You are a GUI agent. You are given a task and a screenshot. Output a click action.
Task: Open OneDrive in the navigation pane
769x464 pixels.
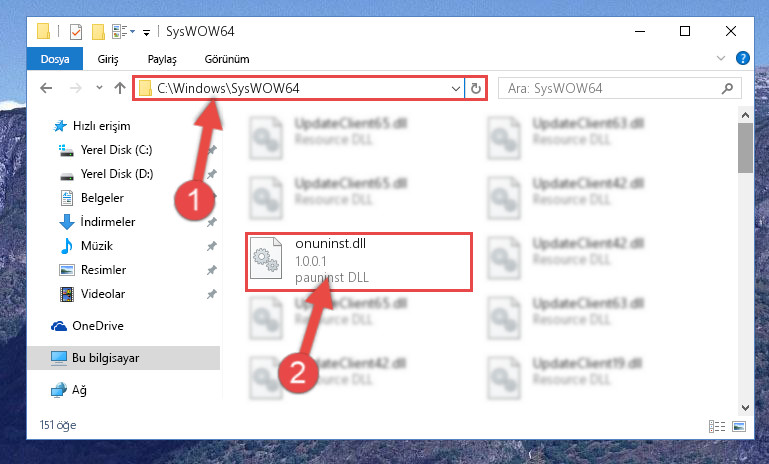[x=98, y=326]
